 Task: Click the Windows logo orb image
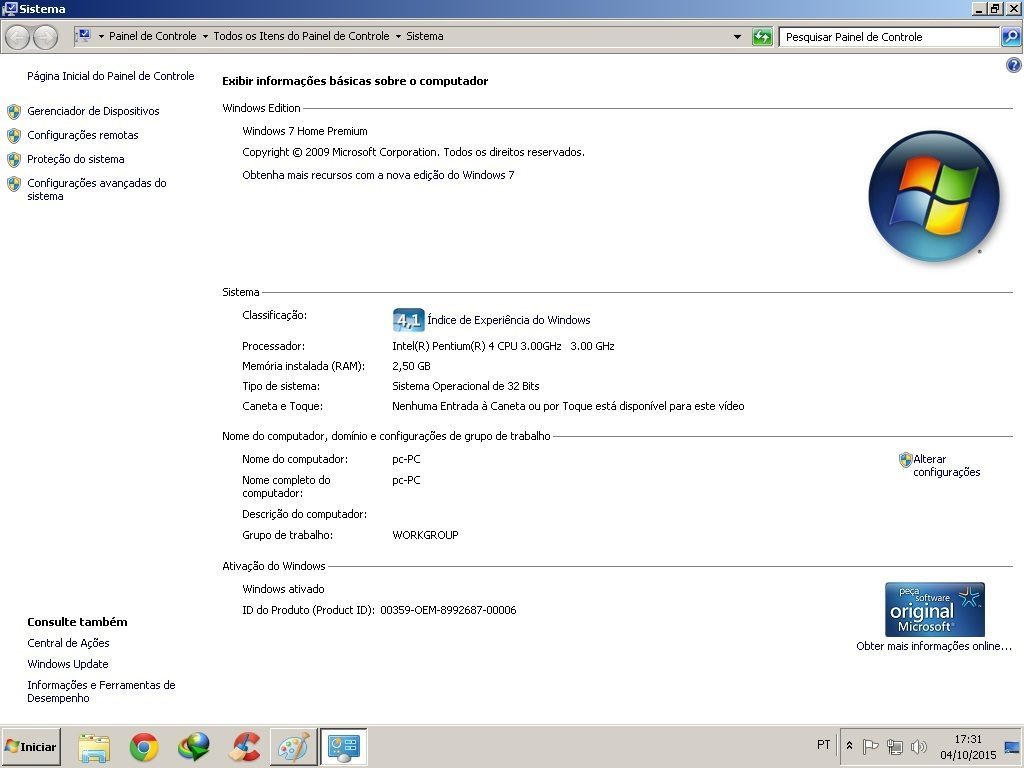(934, 197)
